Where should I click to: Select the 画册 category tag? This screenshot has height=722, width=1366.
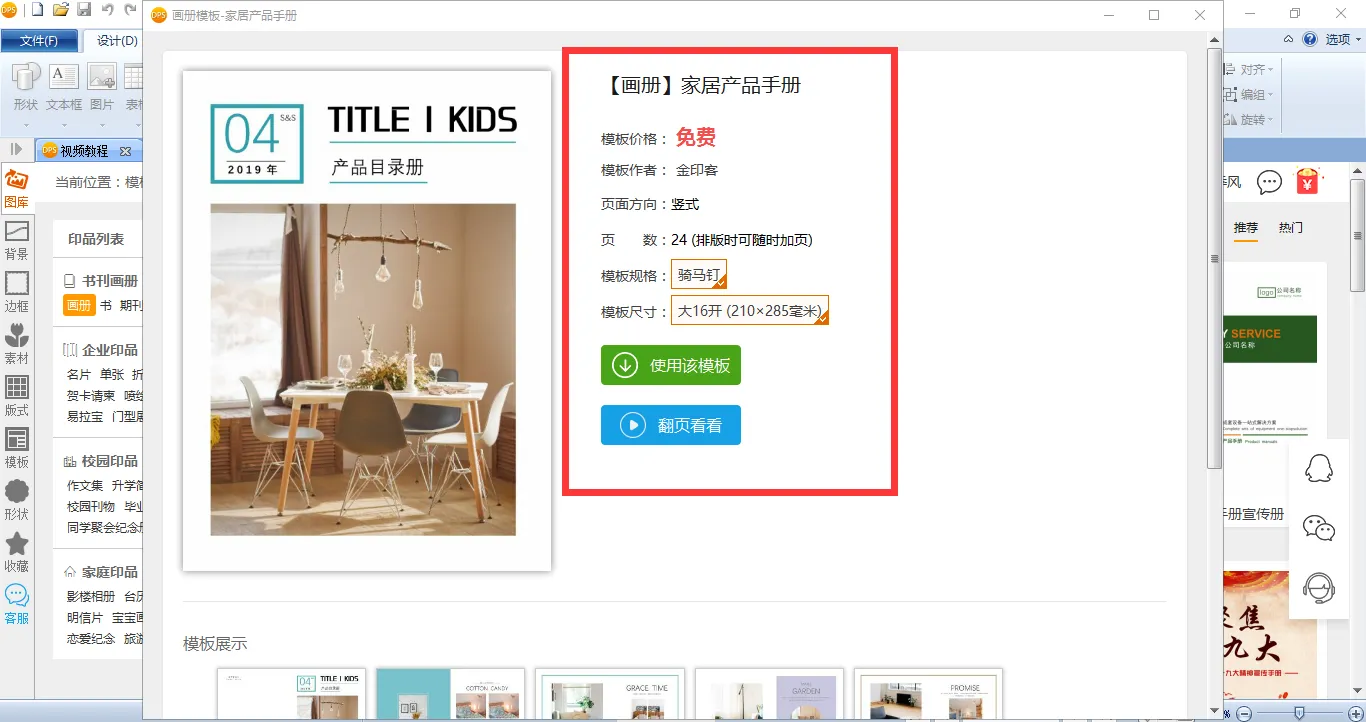(79, 306)
